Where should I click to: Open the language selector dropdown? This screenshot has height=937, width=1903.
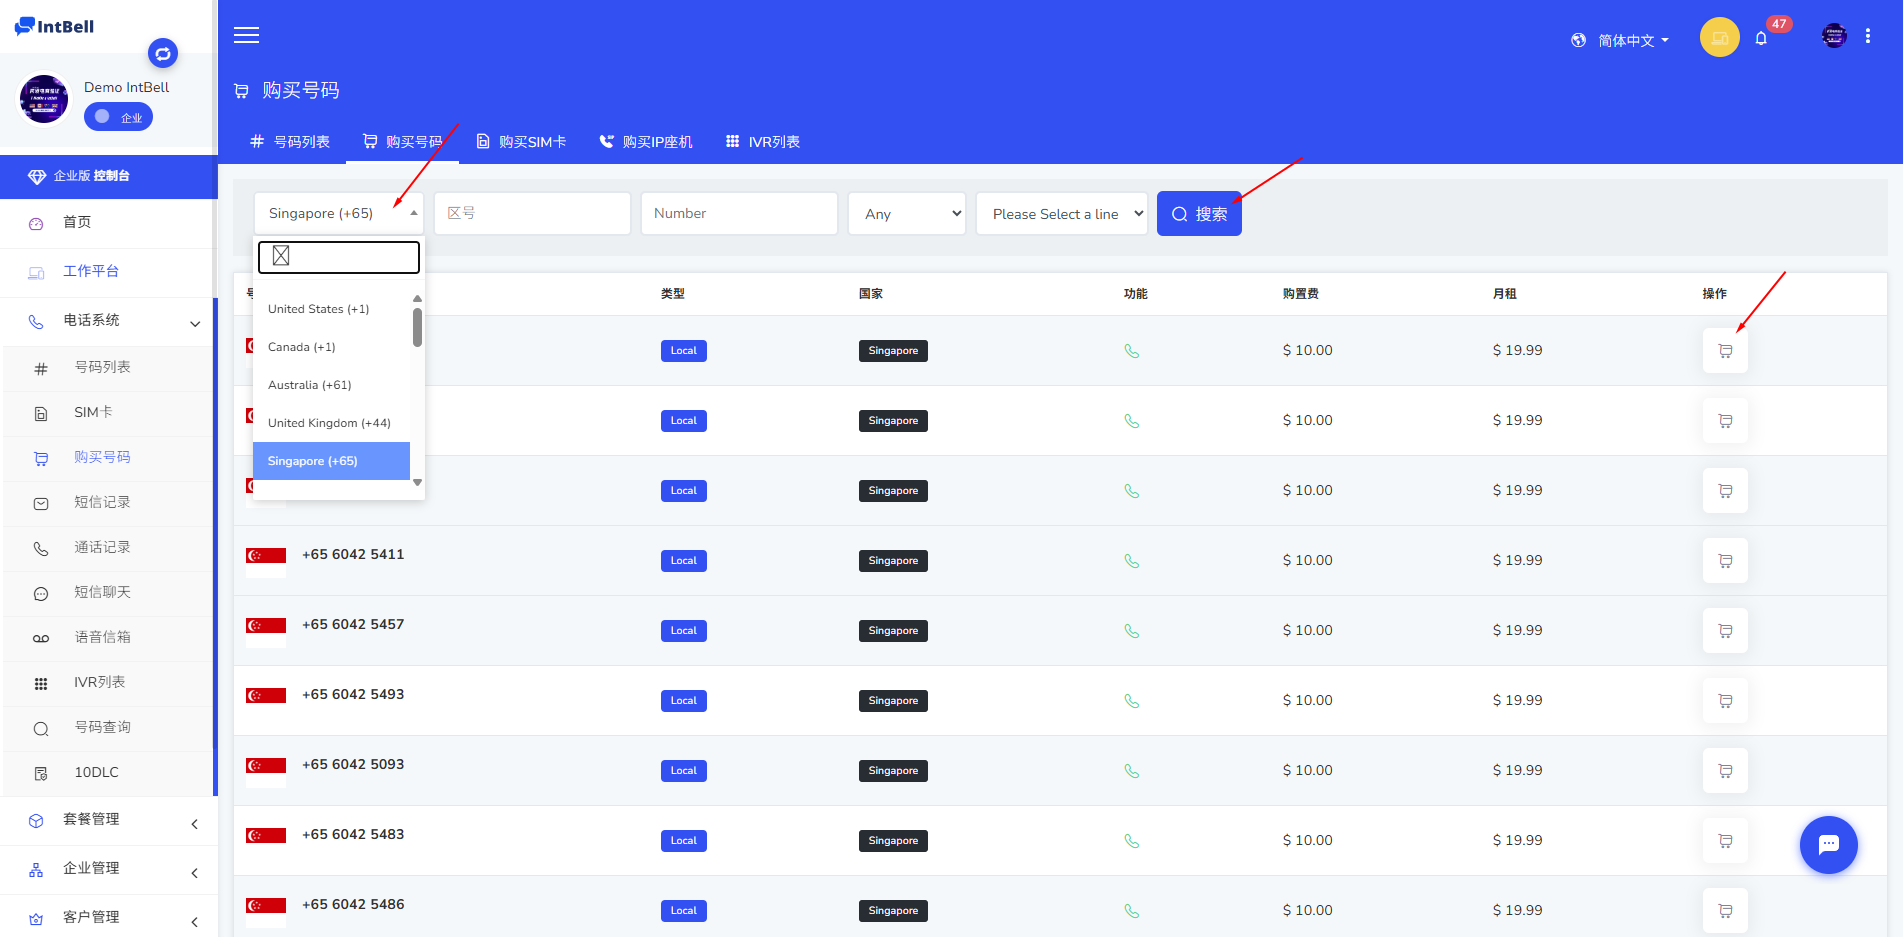pos(1620,40)
